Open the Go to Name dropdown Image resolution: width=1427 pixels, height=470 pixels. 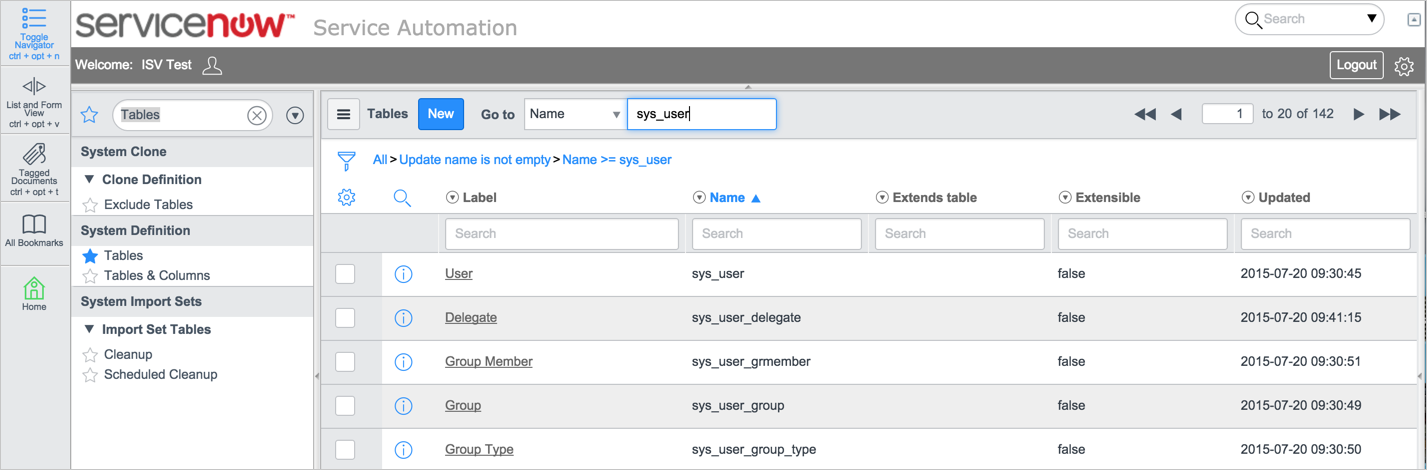click(x=574, y=114)
